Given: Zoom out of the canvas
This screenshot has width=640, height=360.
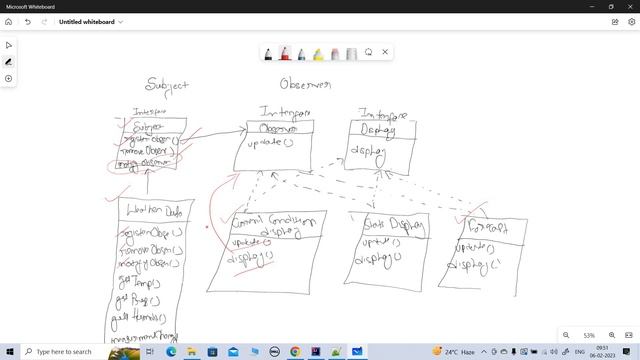Looking at the screenshot, I should click(566, 335).
